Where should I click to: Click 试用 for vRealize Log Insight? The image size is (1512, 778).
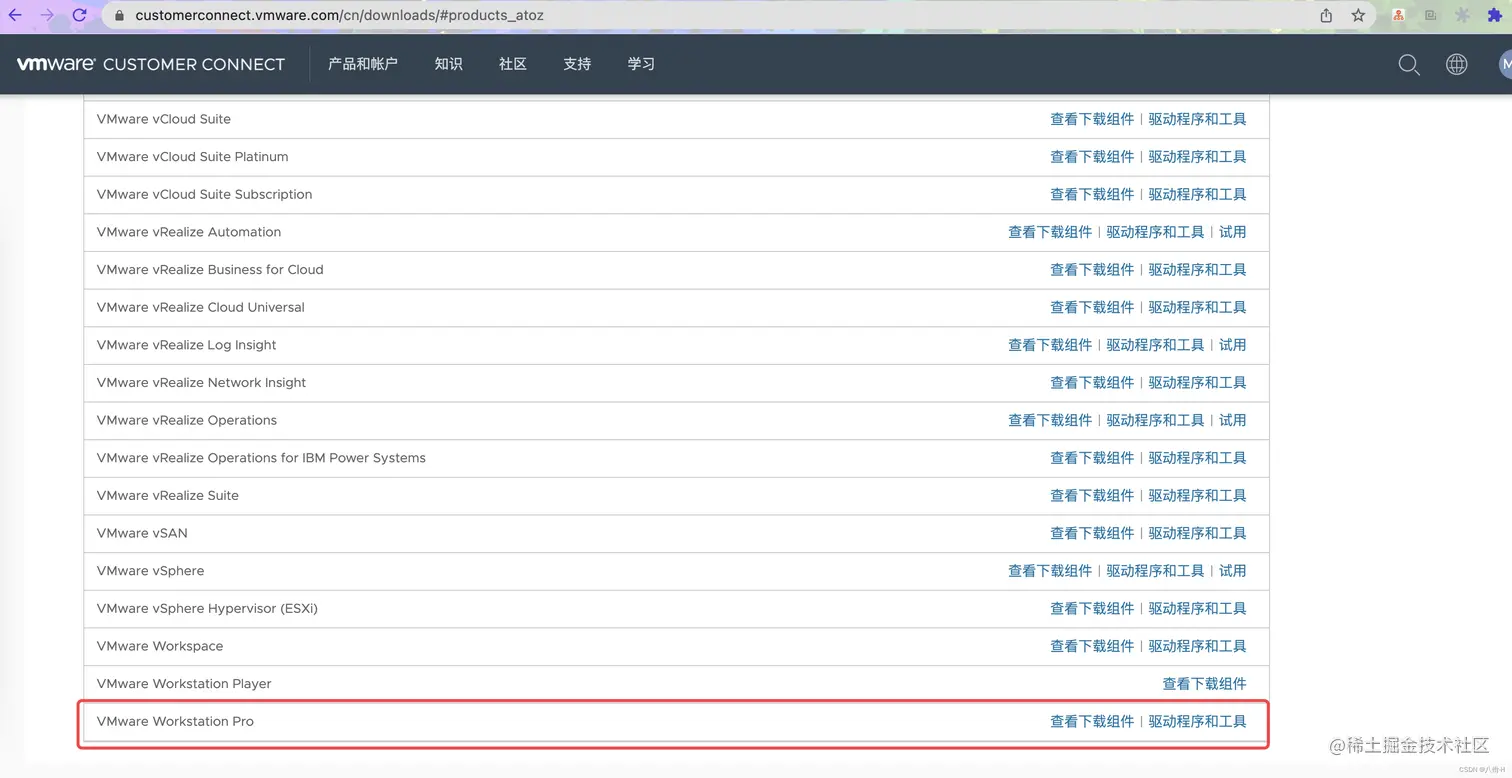tap(1232, 345)
